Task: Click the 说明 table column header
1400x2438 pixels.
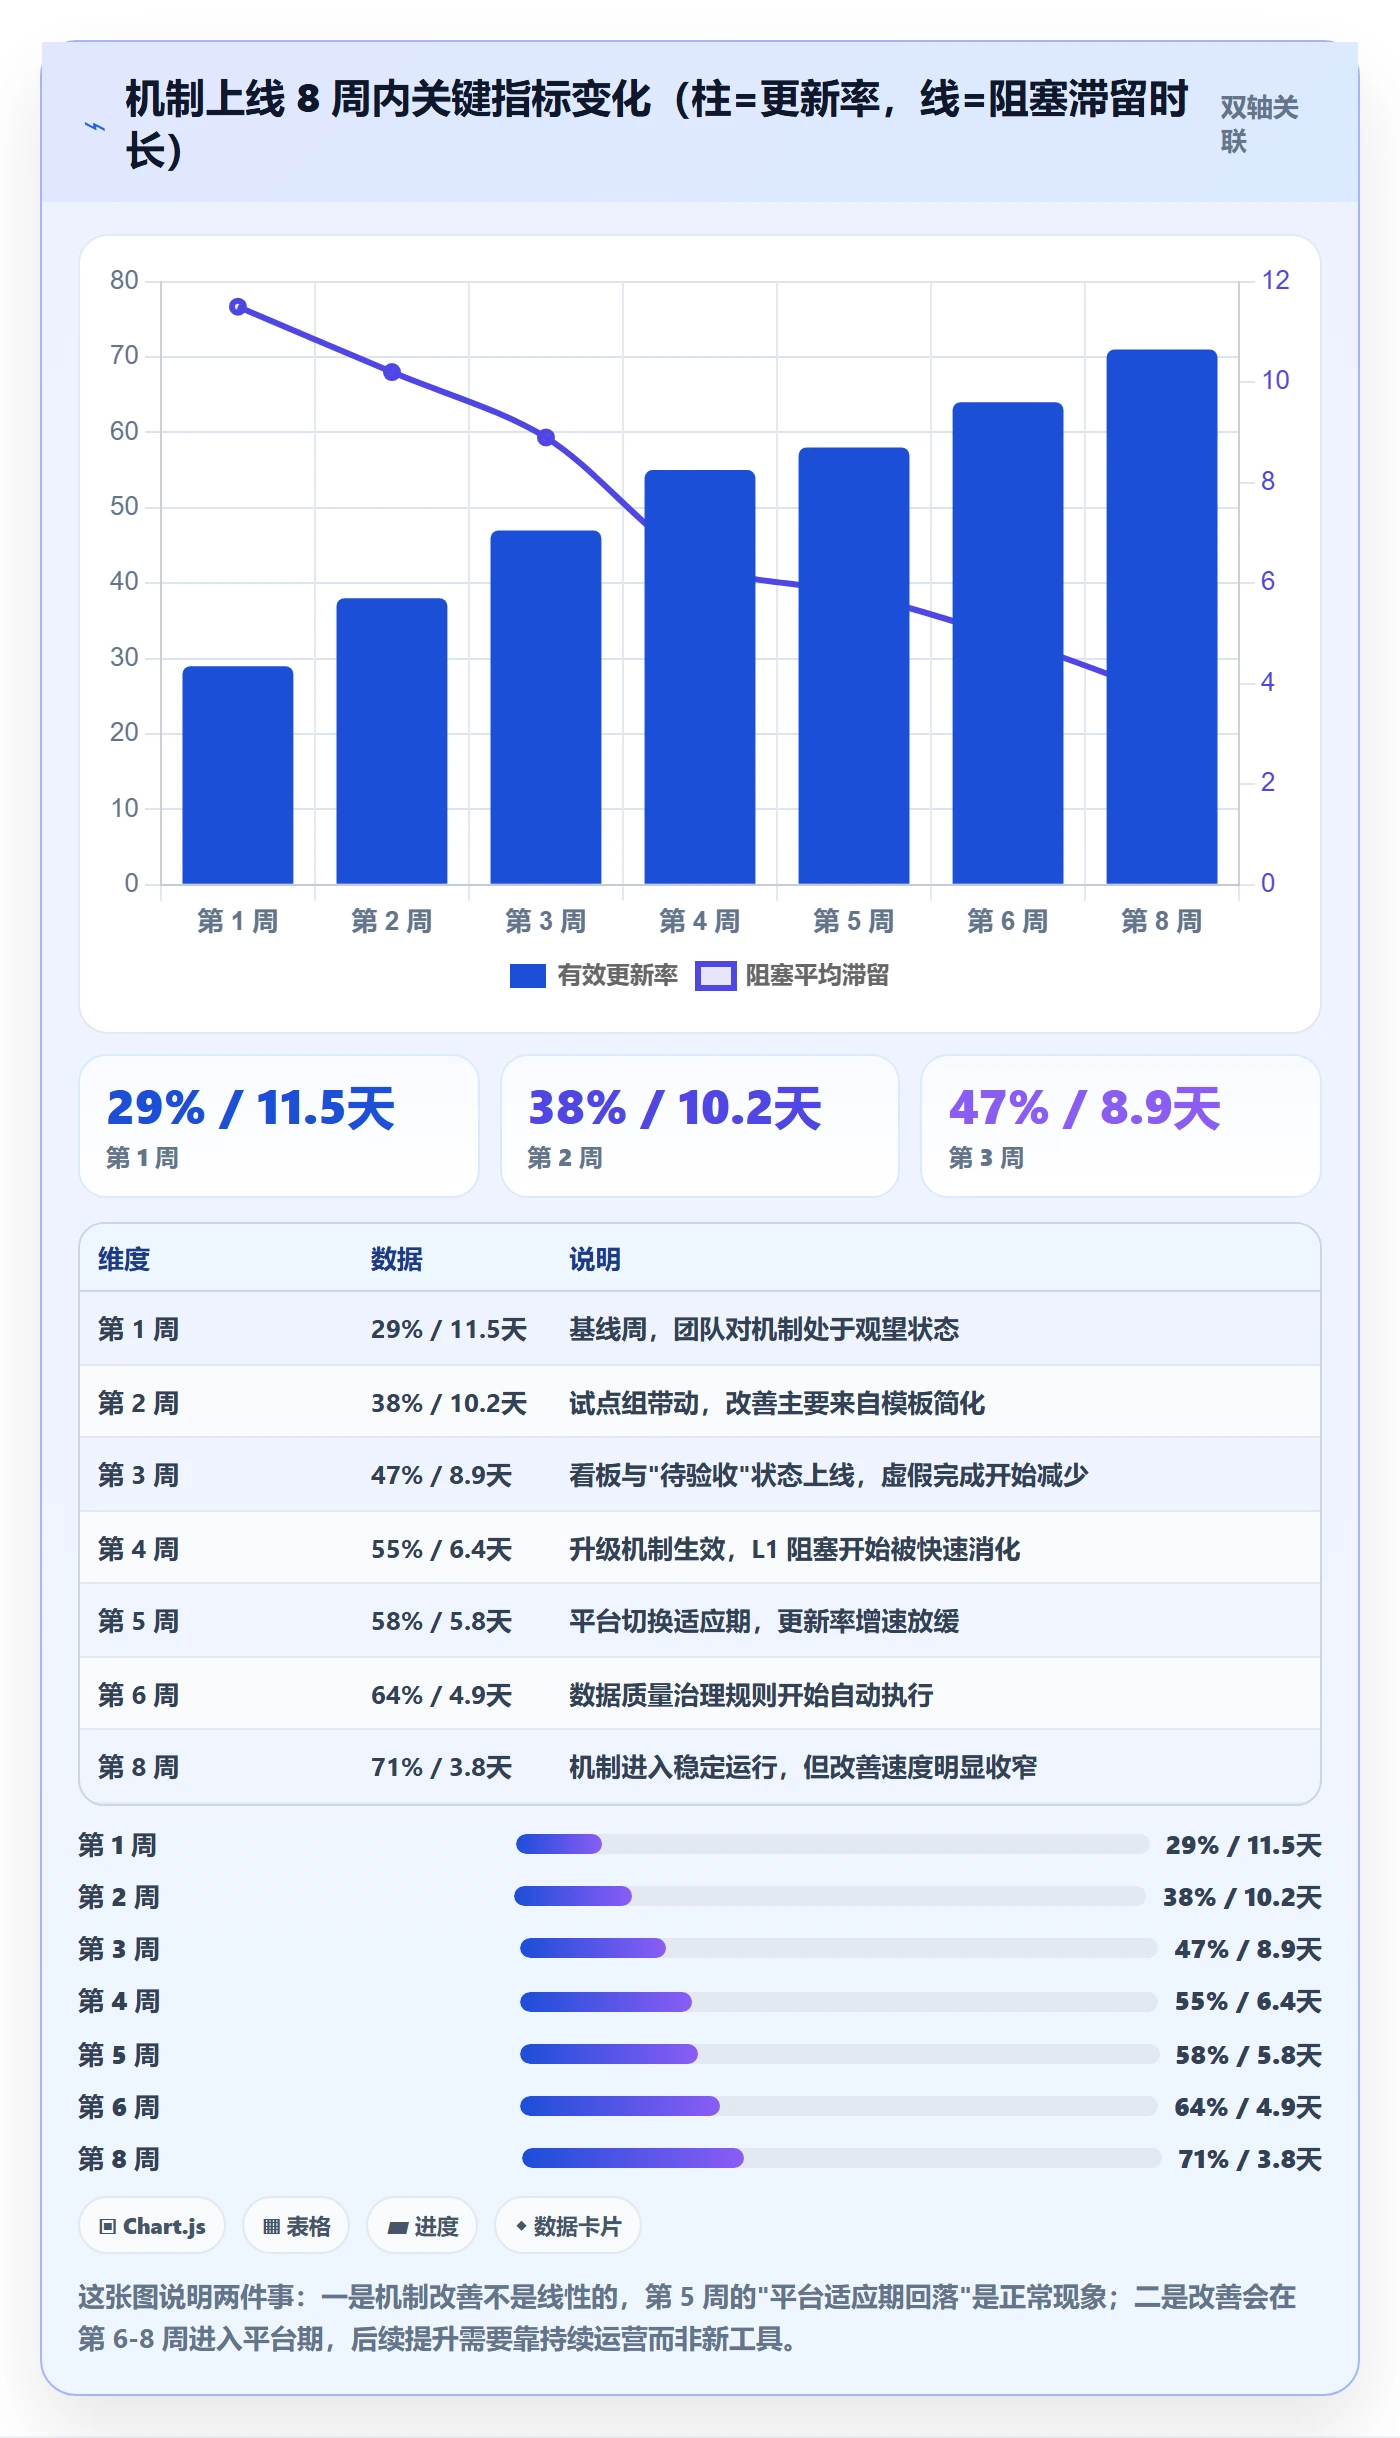Action: click(x=595, y=1259)
